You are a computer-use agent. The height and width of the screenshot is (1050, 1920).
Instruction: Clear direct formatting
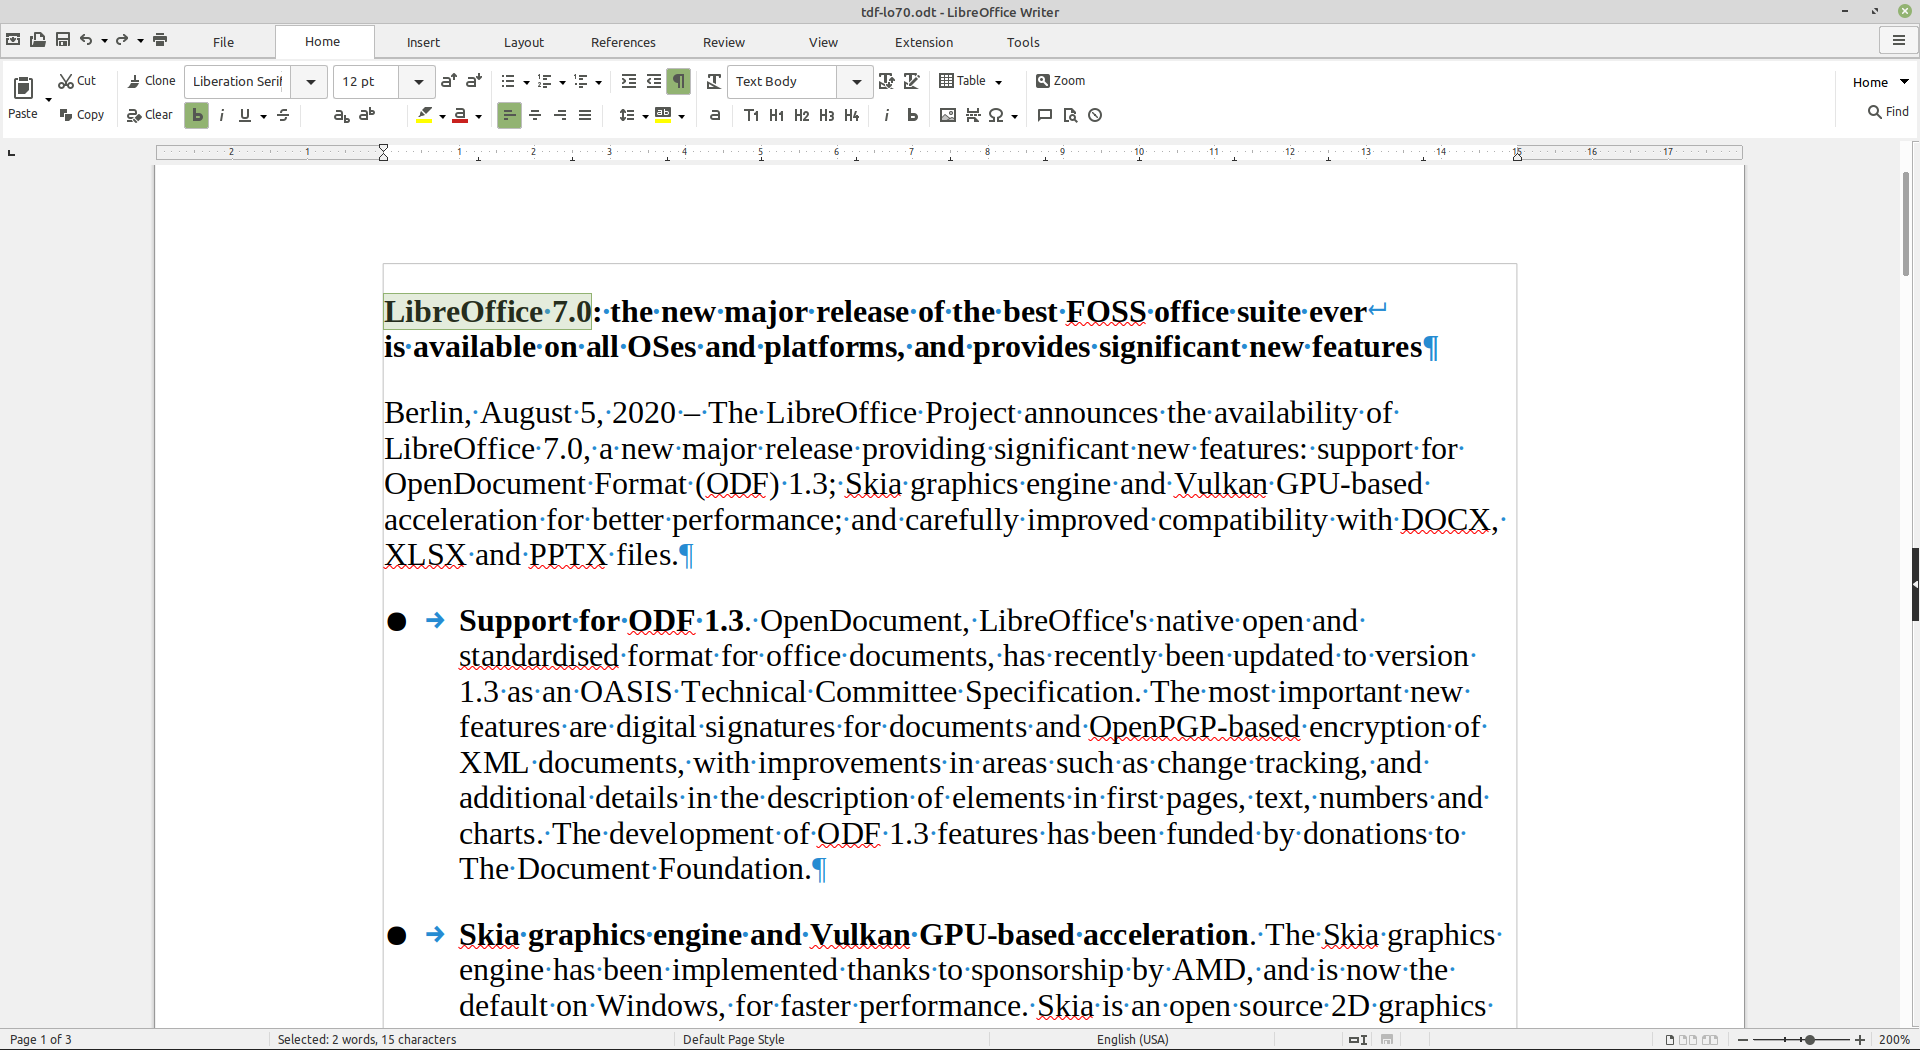[150, 115]
